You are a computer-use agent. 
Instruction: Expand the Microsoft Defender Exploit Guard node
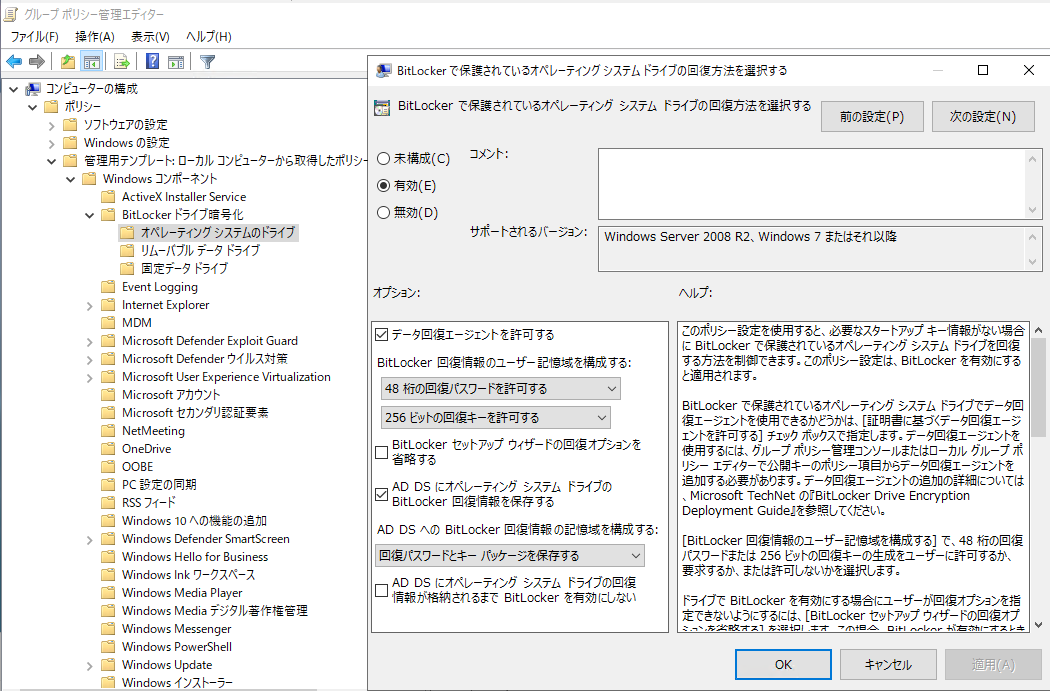tap(89, 341)
